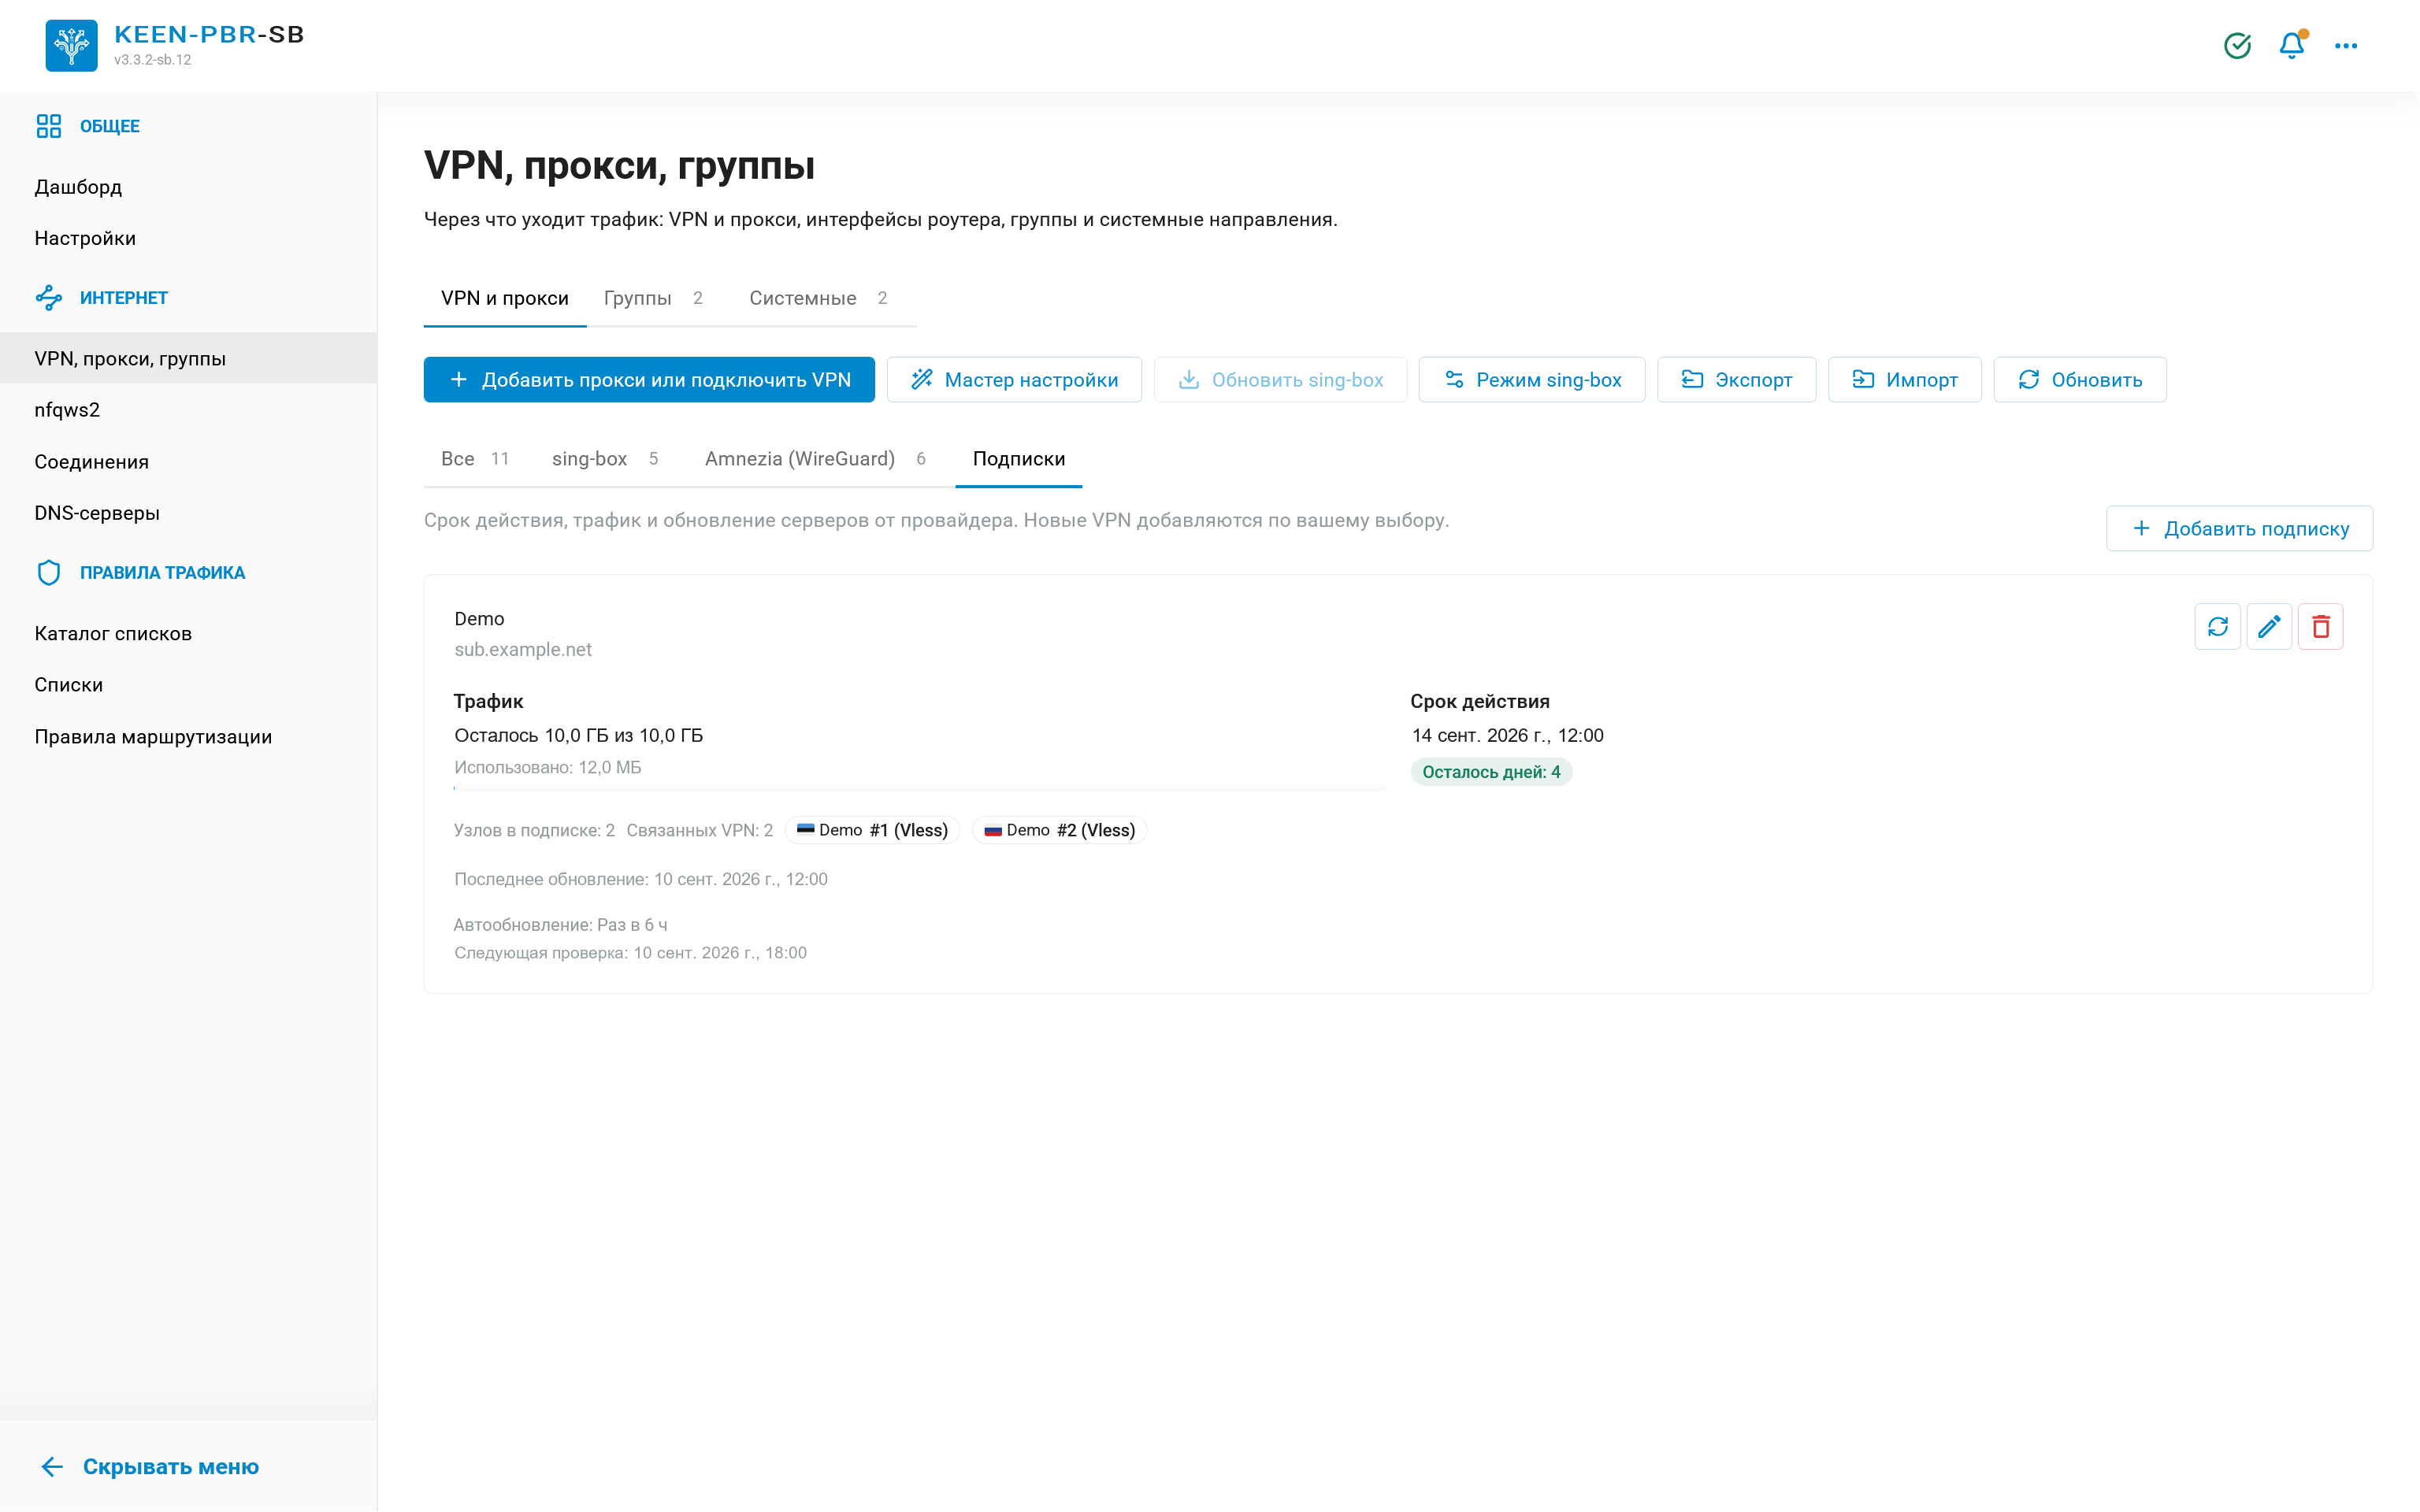Screen dimensions: 2420x1512
Task: Show the Amnezia (WireGuard) tab
Action: tap(815, 459)
